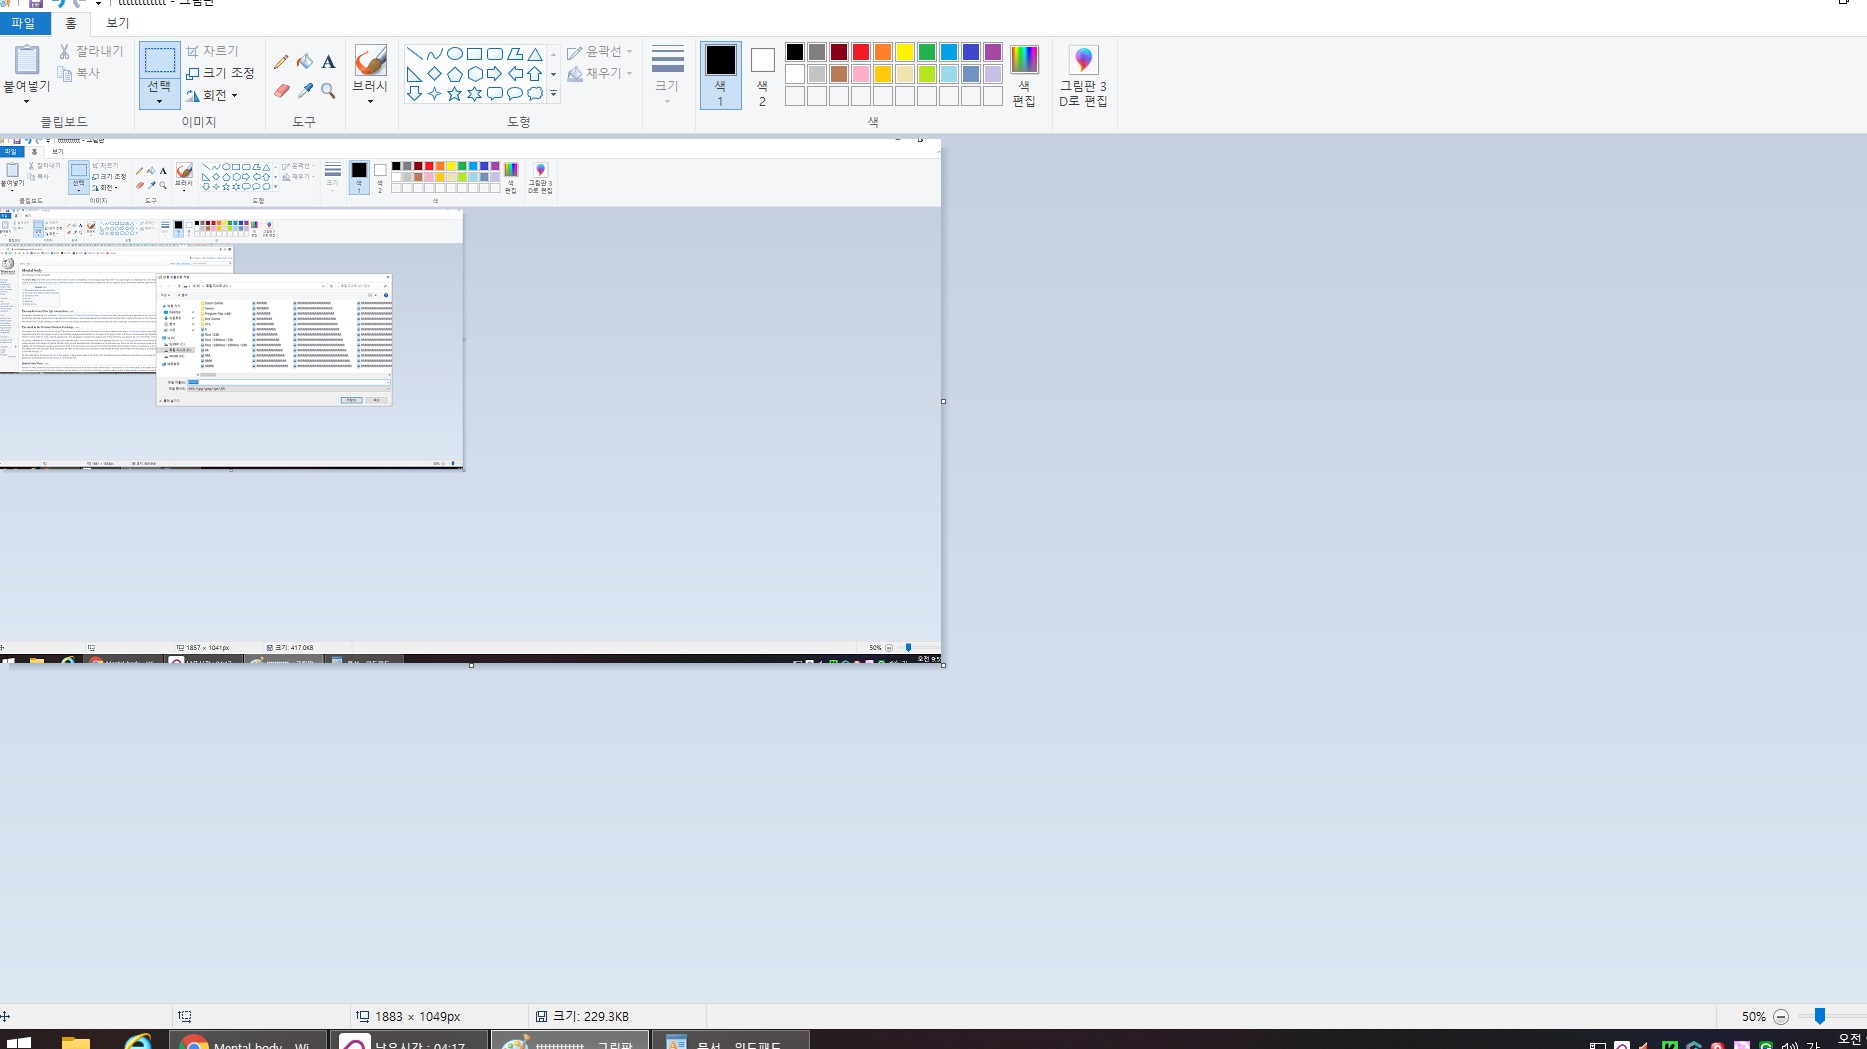Open Internet Explorer from taskbar
This screenshot has height=1049, width=1867.
pos(138,1041)
